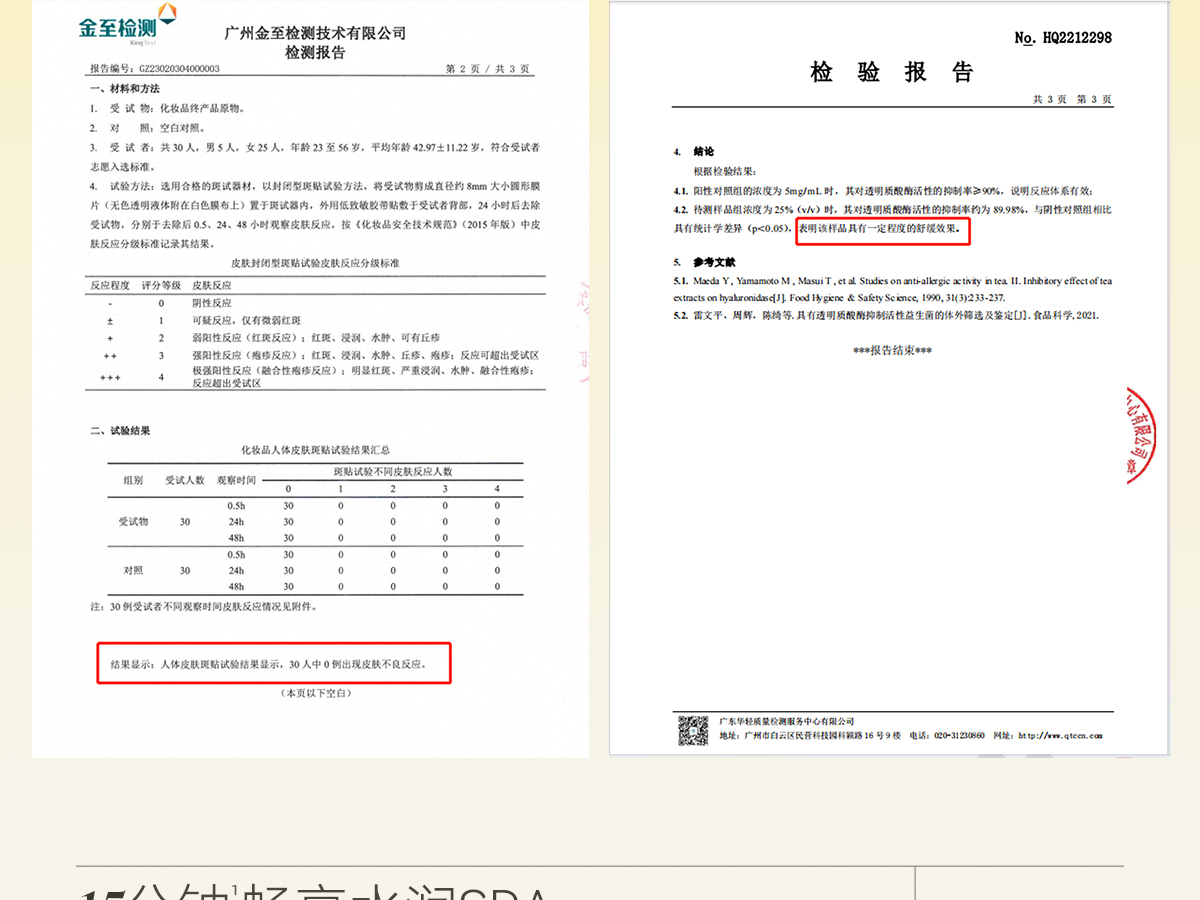Click the 广州金至检测技术有限公司 heading
The height and width of the screenshot is (900, 1200).
(x=315, y=33)
